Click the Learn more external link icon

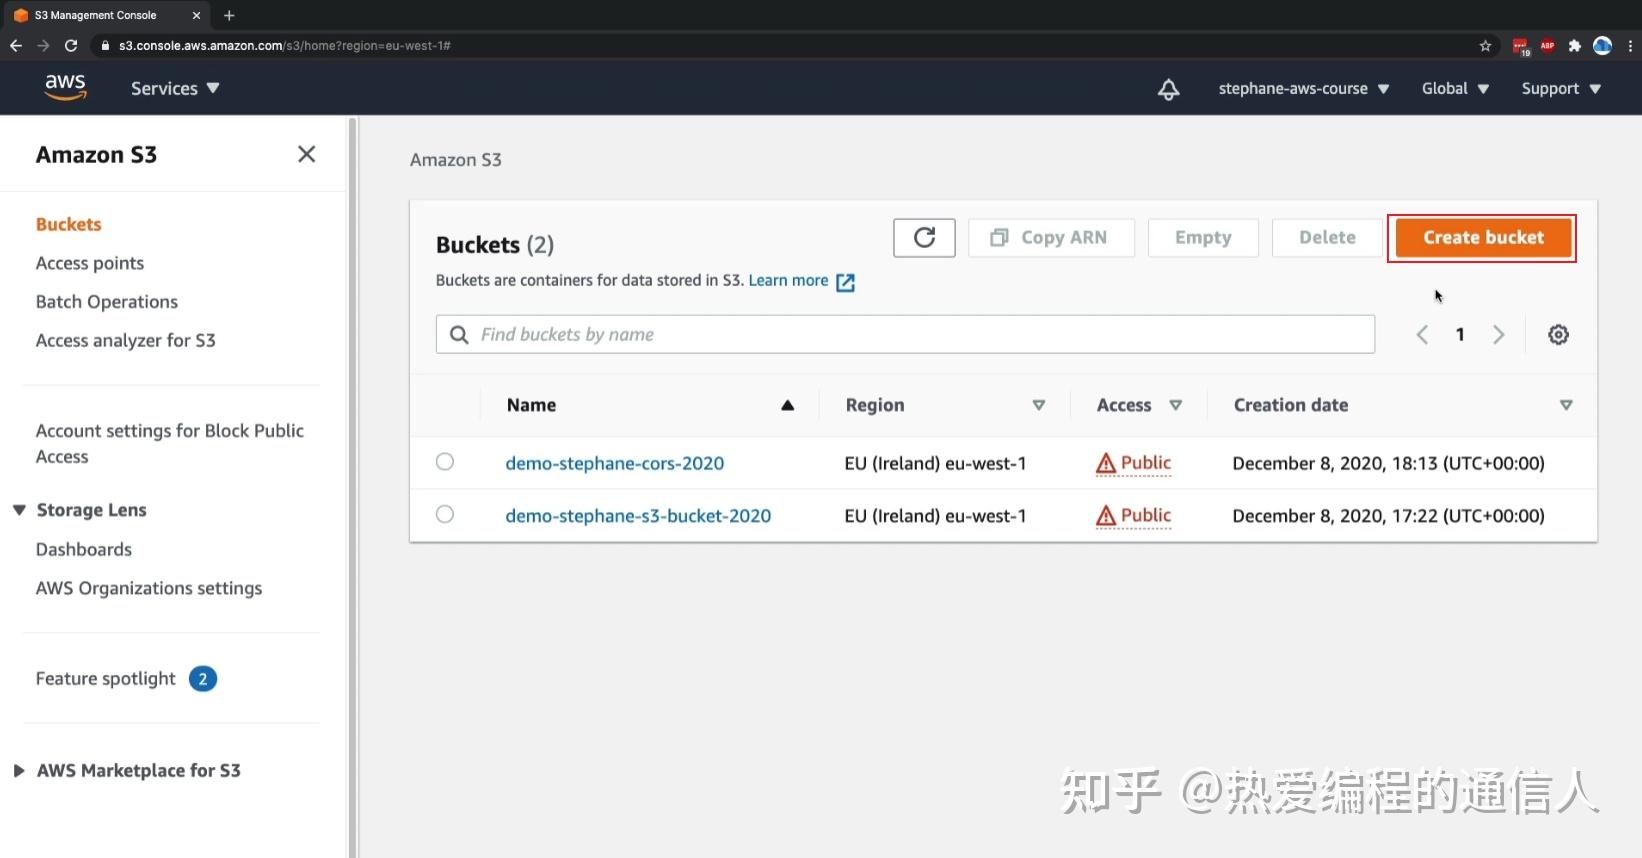(845, 282)
